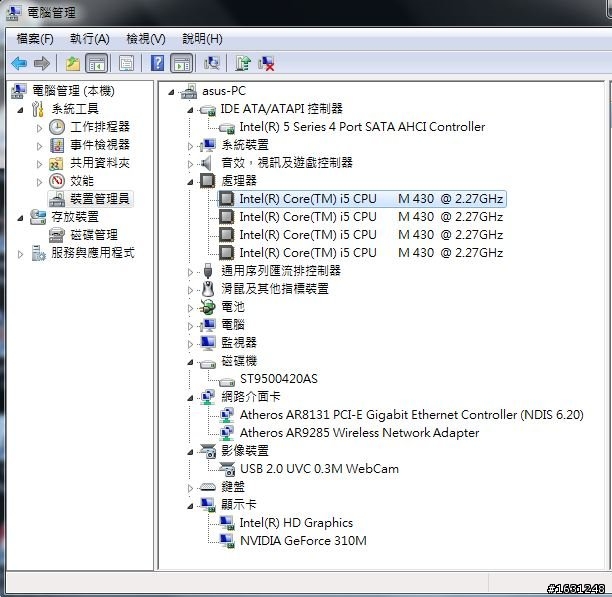The height and width of the screenshot is (597, 612).
Task: Click the Forward arrow toolbar icon
Action: [x=42, y=63]
